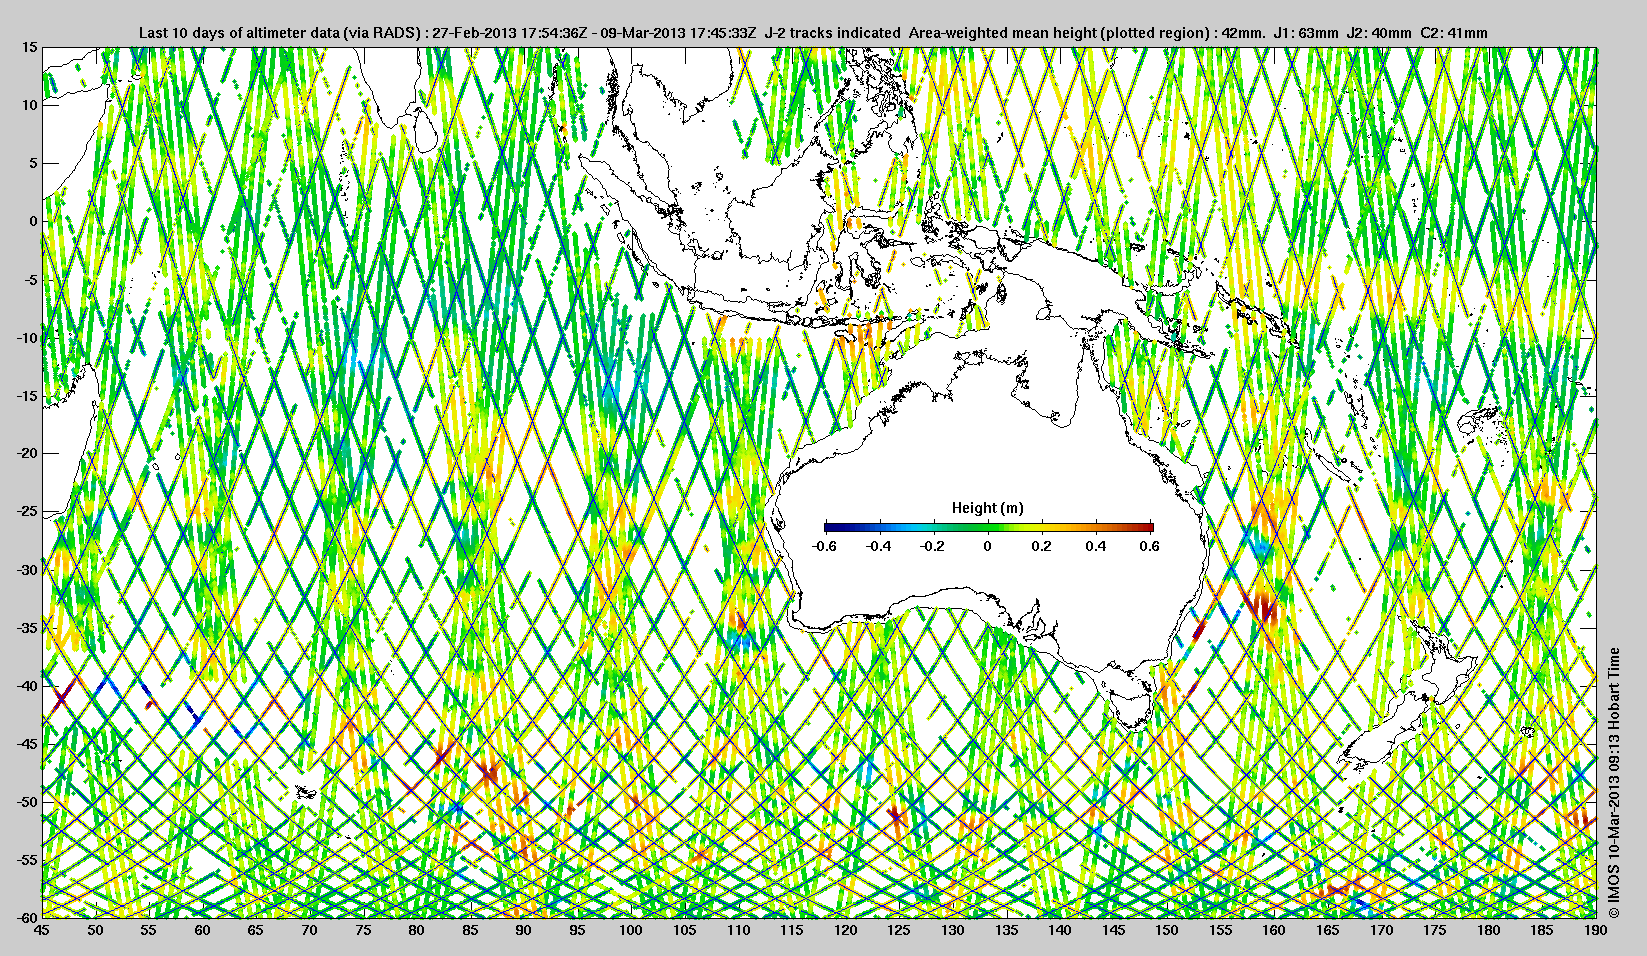Click latitude tick label 5 on y-axis

(34, 163)
